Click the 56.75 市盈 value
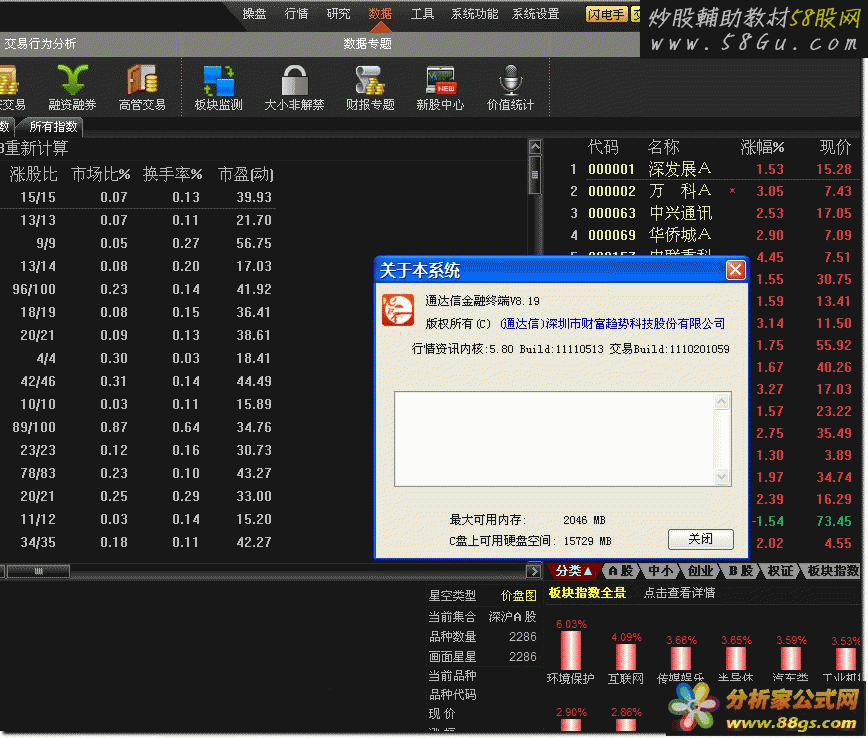 [x=254, y=243]
